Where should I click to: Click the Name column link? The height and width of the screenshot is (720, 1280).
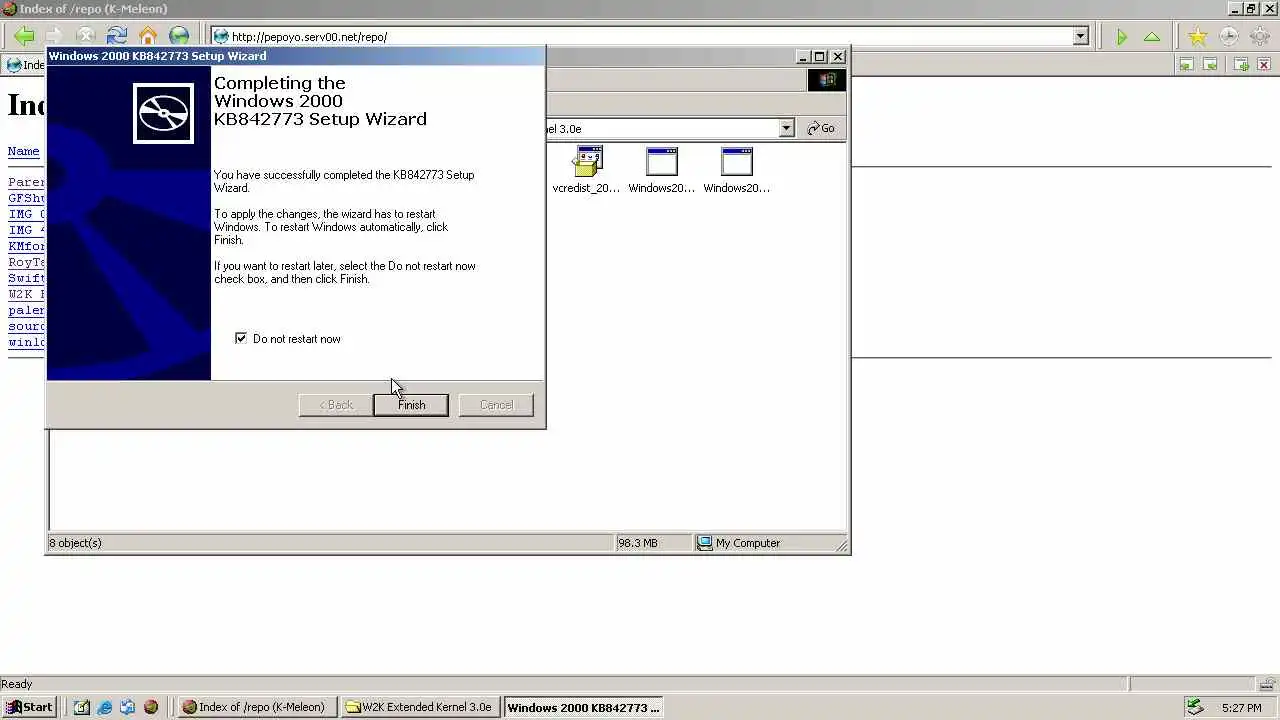[24, 152]
